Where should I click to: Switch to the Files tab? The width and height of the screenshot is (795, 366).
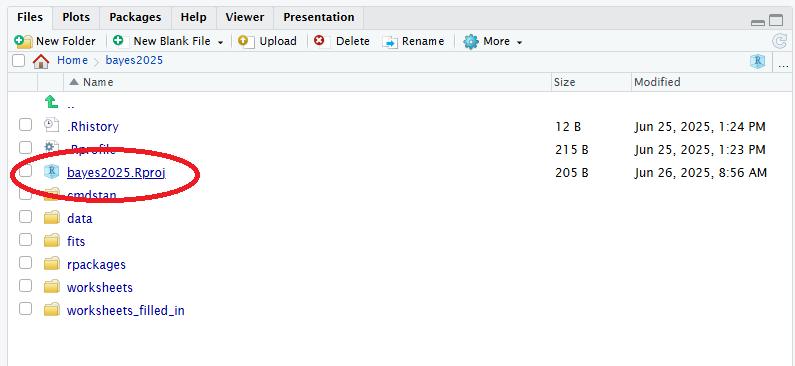click(29, 17)
